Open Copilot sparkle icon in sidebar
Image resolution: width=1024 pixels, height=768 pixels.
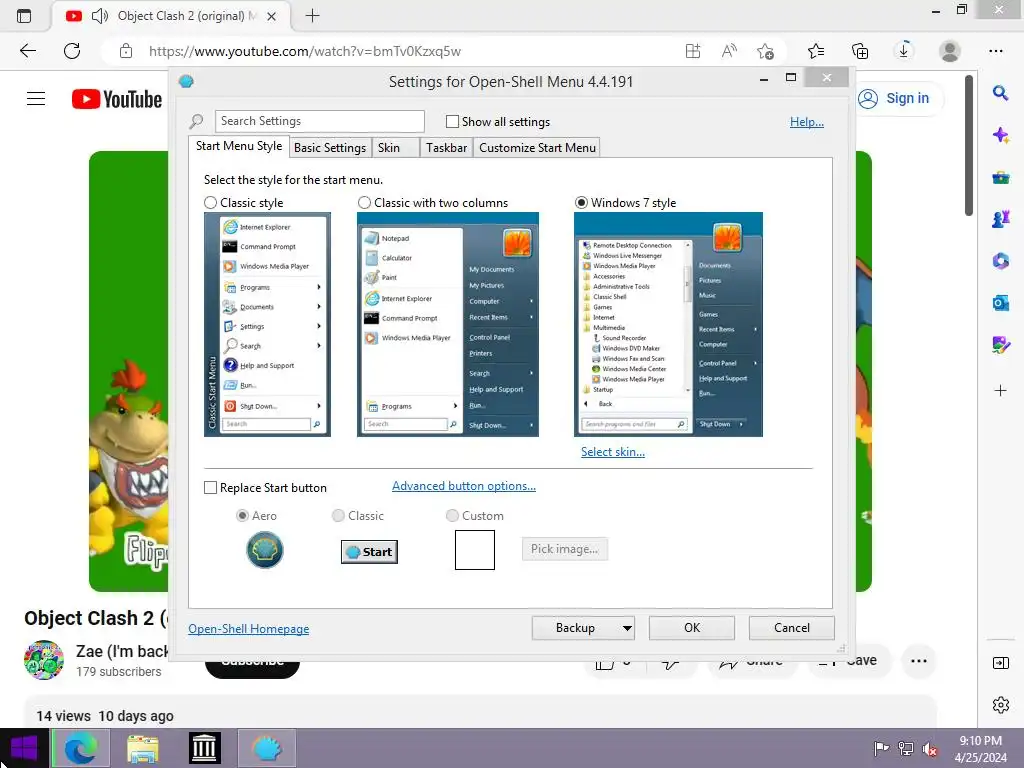point(1000,135)
